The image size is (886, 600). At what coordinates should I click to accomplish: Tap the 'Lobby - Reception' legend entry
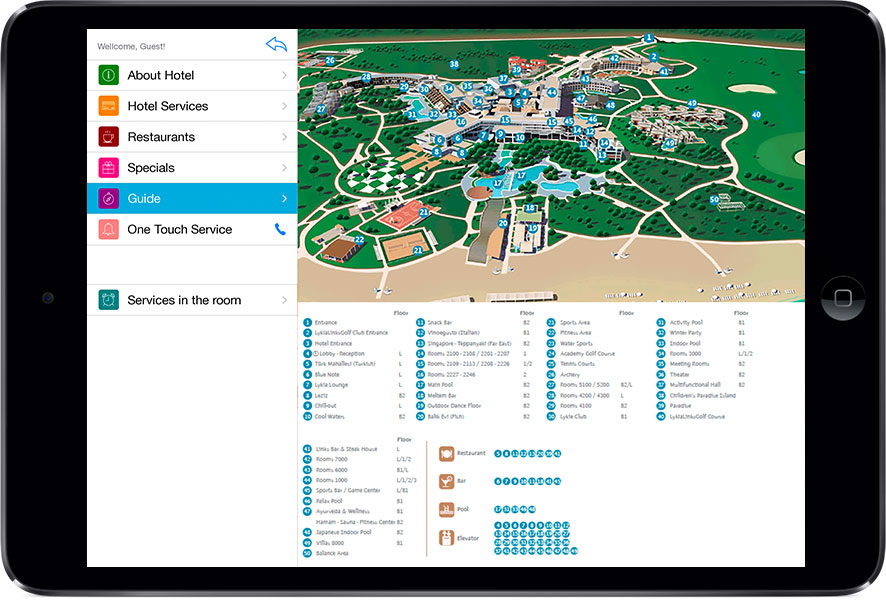click(x=341, y=354)
